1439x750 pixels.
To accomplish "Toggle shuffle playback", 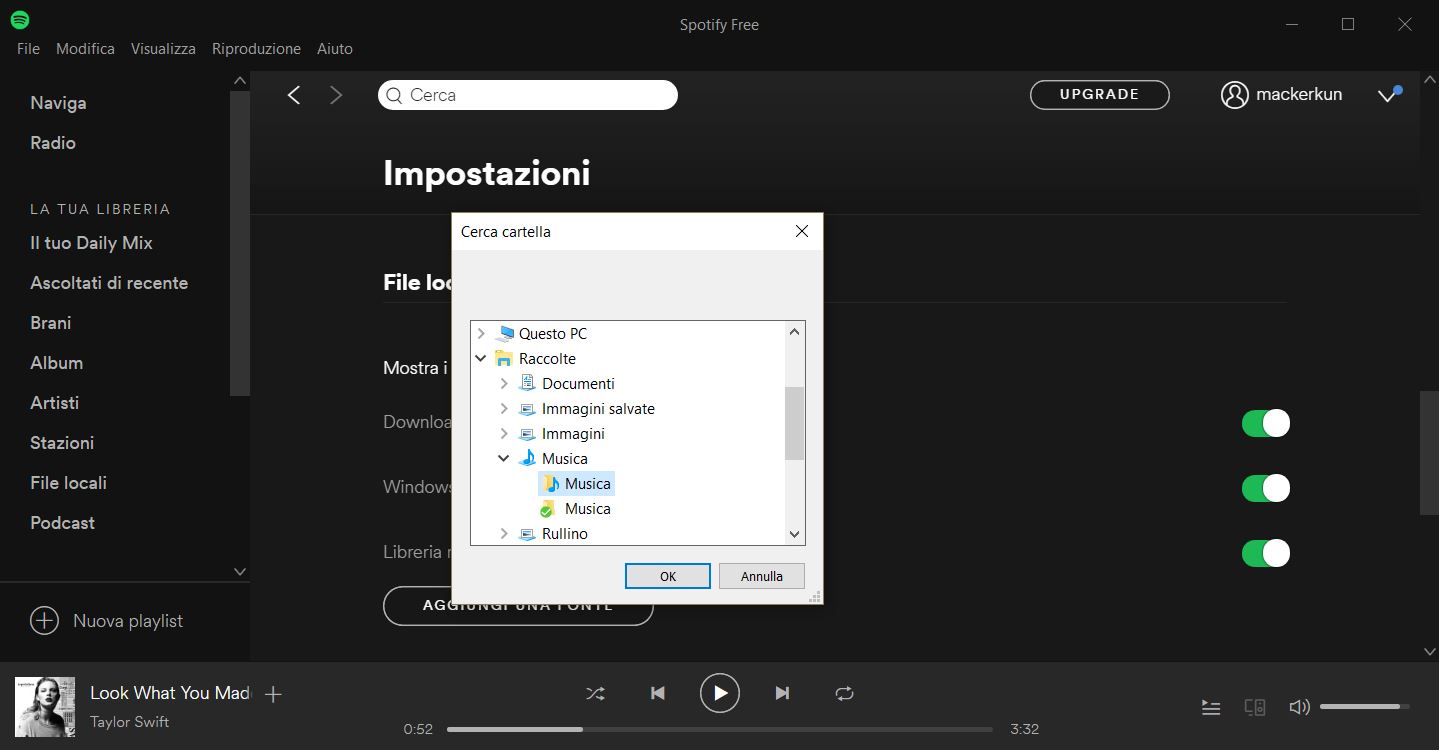I will (595, 693).
